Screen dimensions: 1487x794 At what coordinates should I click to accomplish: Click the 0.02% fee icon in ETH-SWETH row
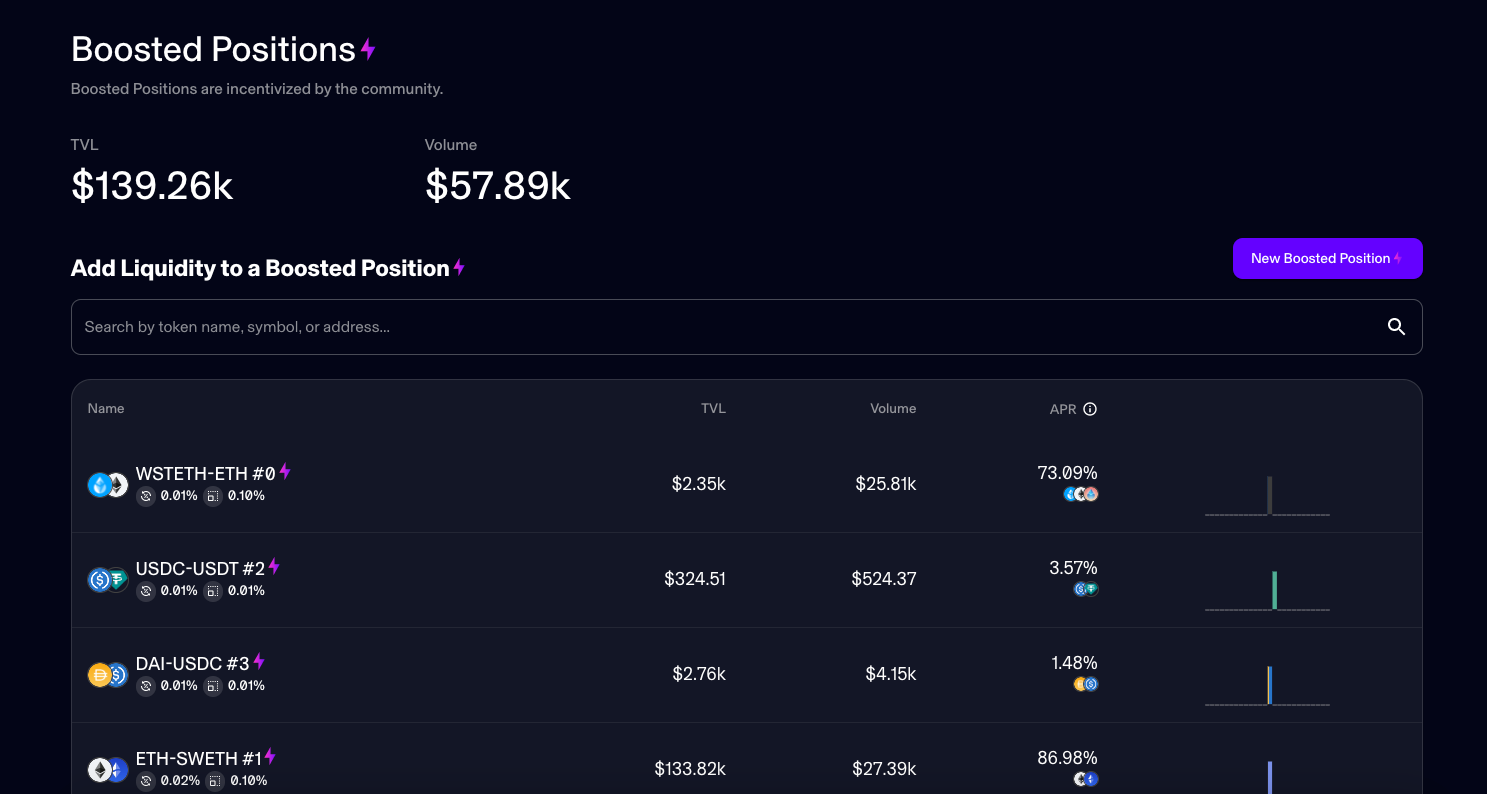[x=146, y=781]
